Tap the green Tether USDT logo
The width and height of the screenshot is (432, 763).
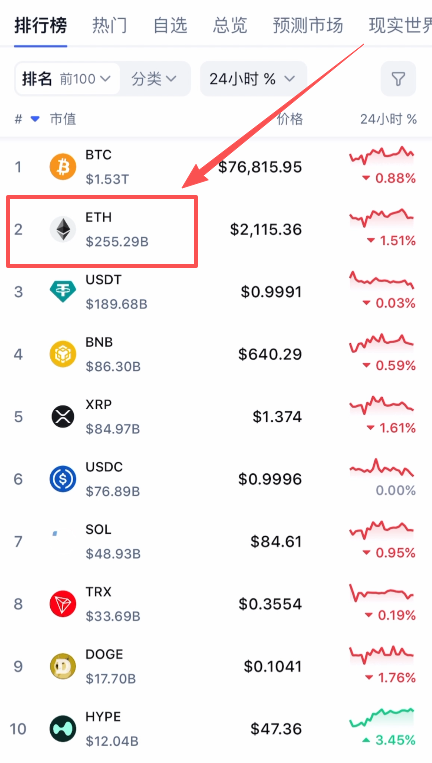(x=63, y=291)
